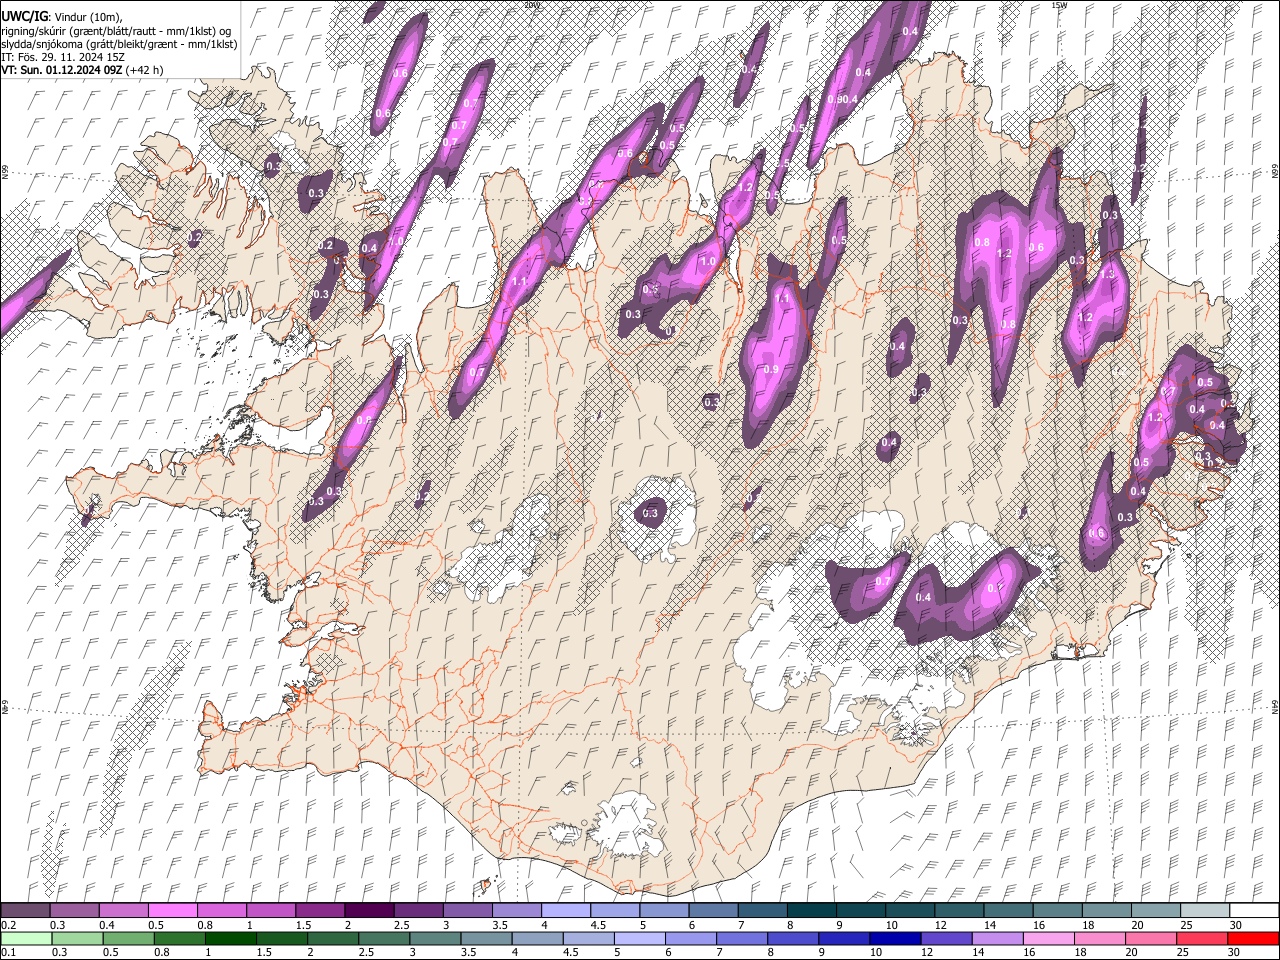Click the '15W' longitude label on the map edge
The width and height of the screenshot is (1280, 960).
1059,5
